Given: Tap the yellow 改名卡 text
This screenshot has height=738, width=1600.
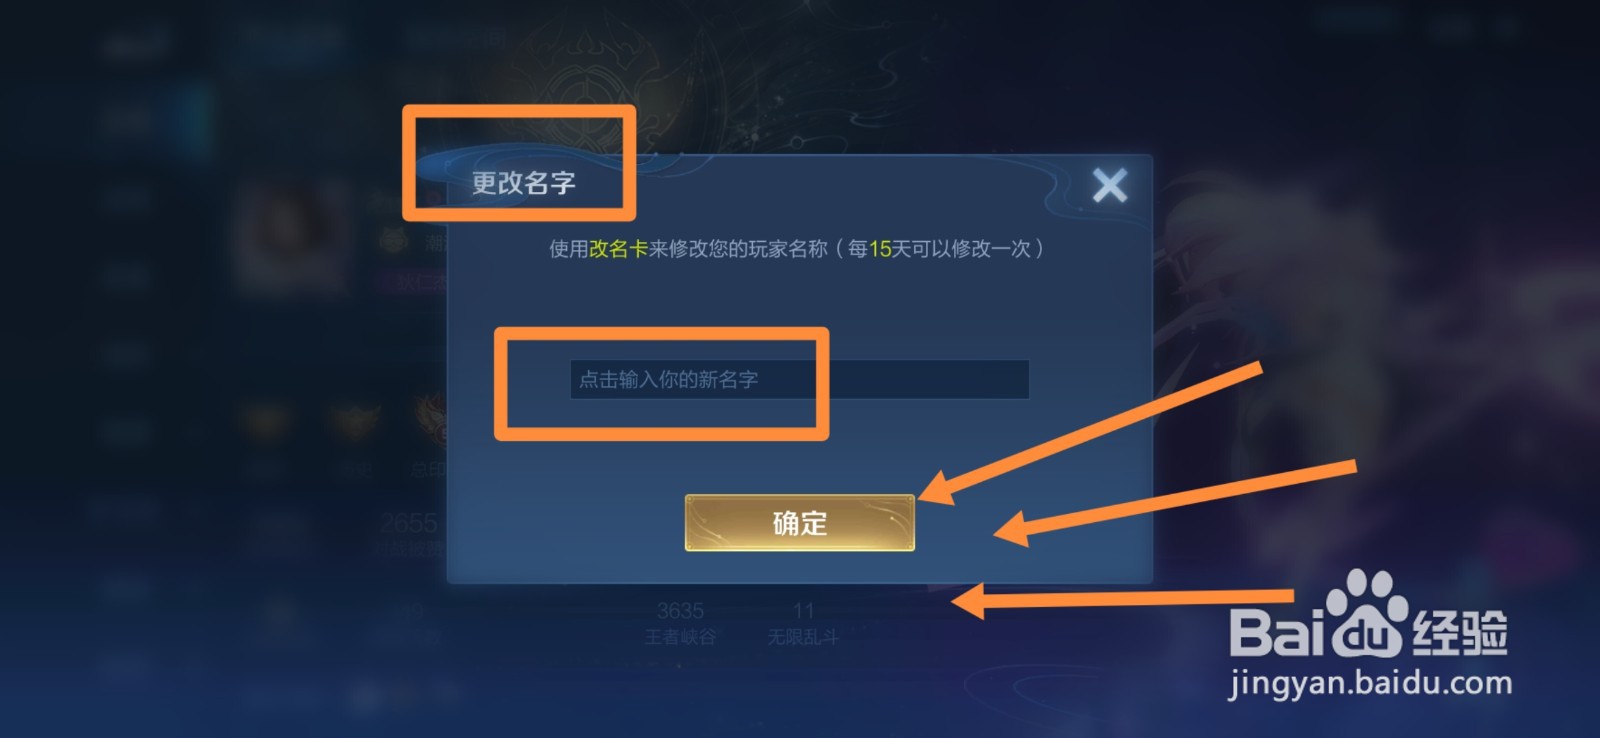Looking at the screenshot, I should click(618, 248).
